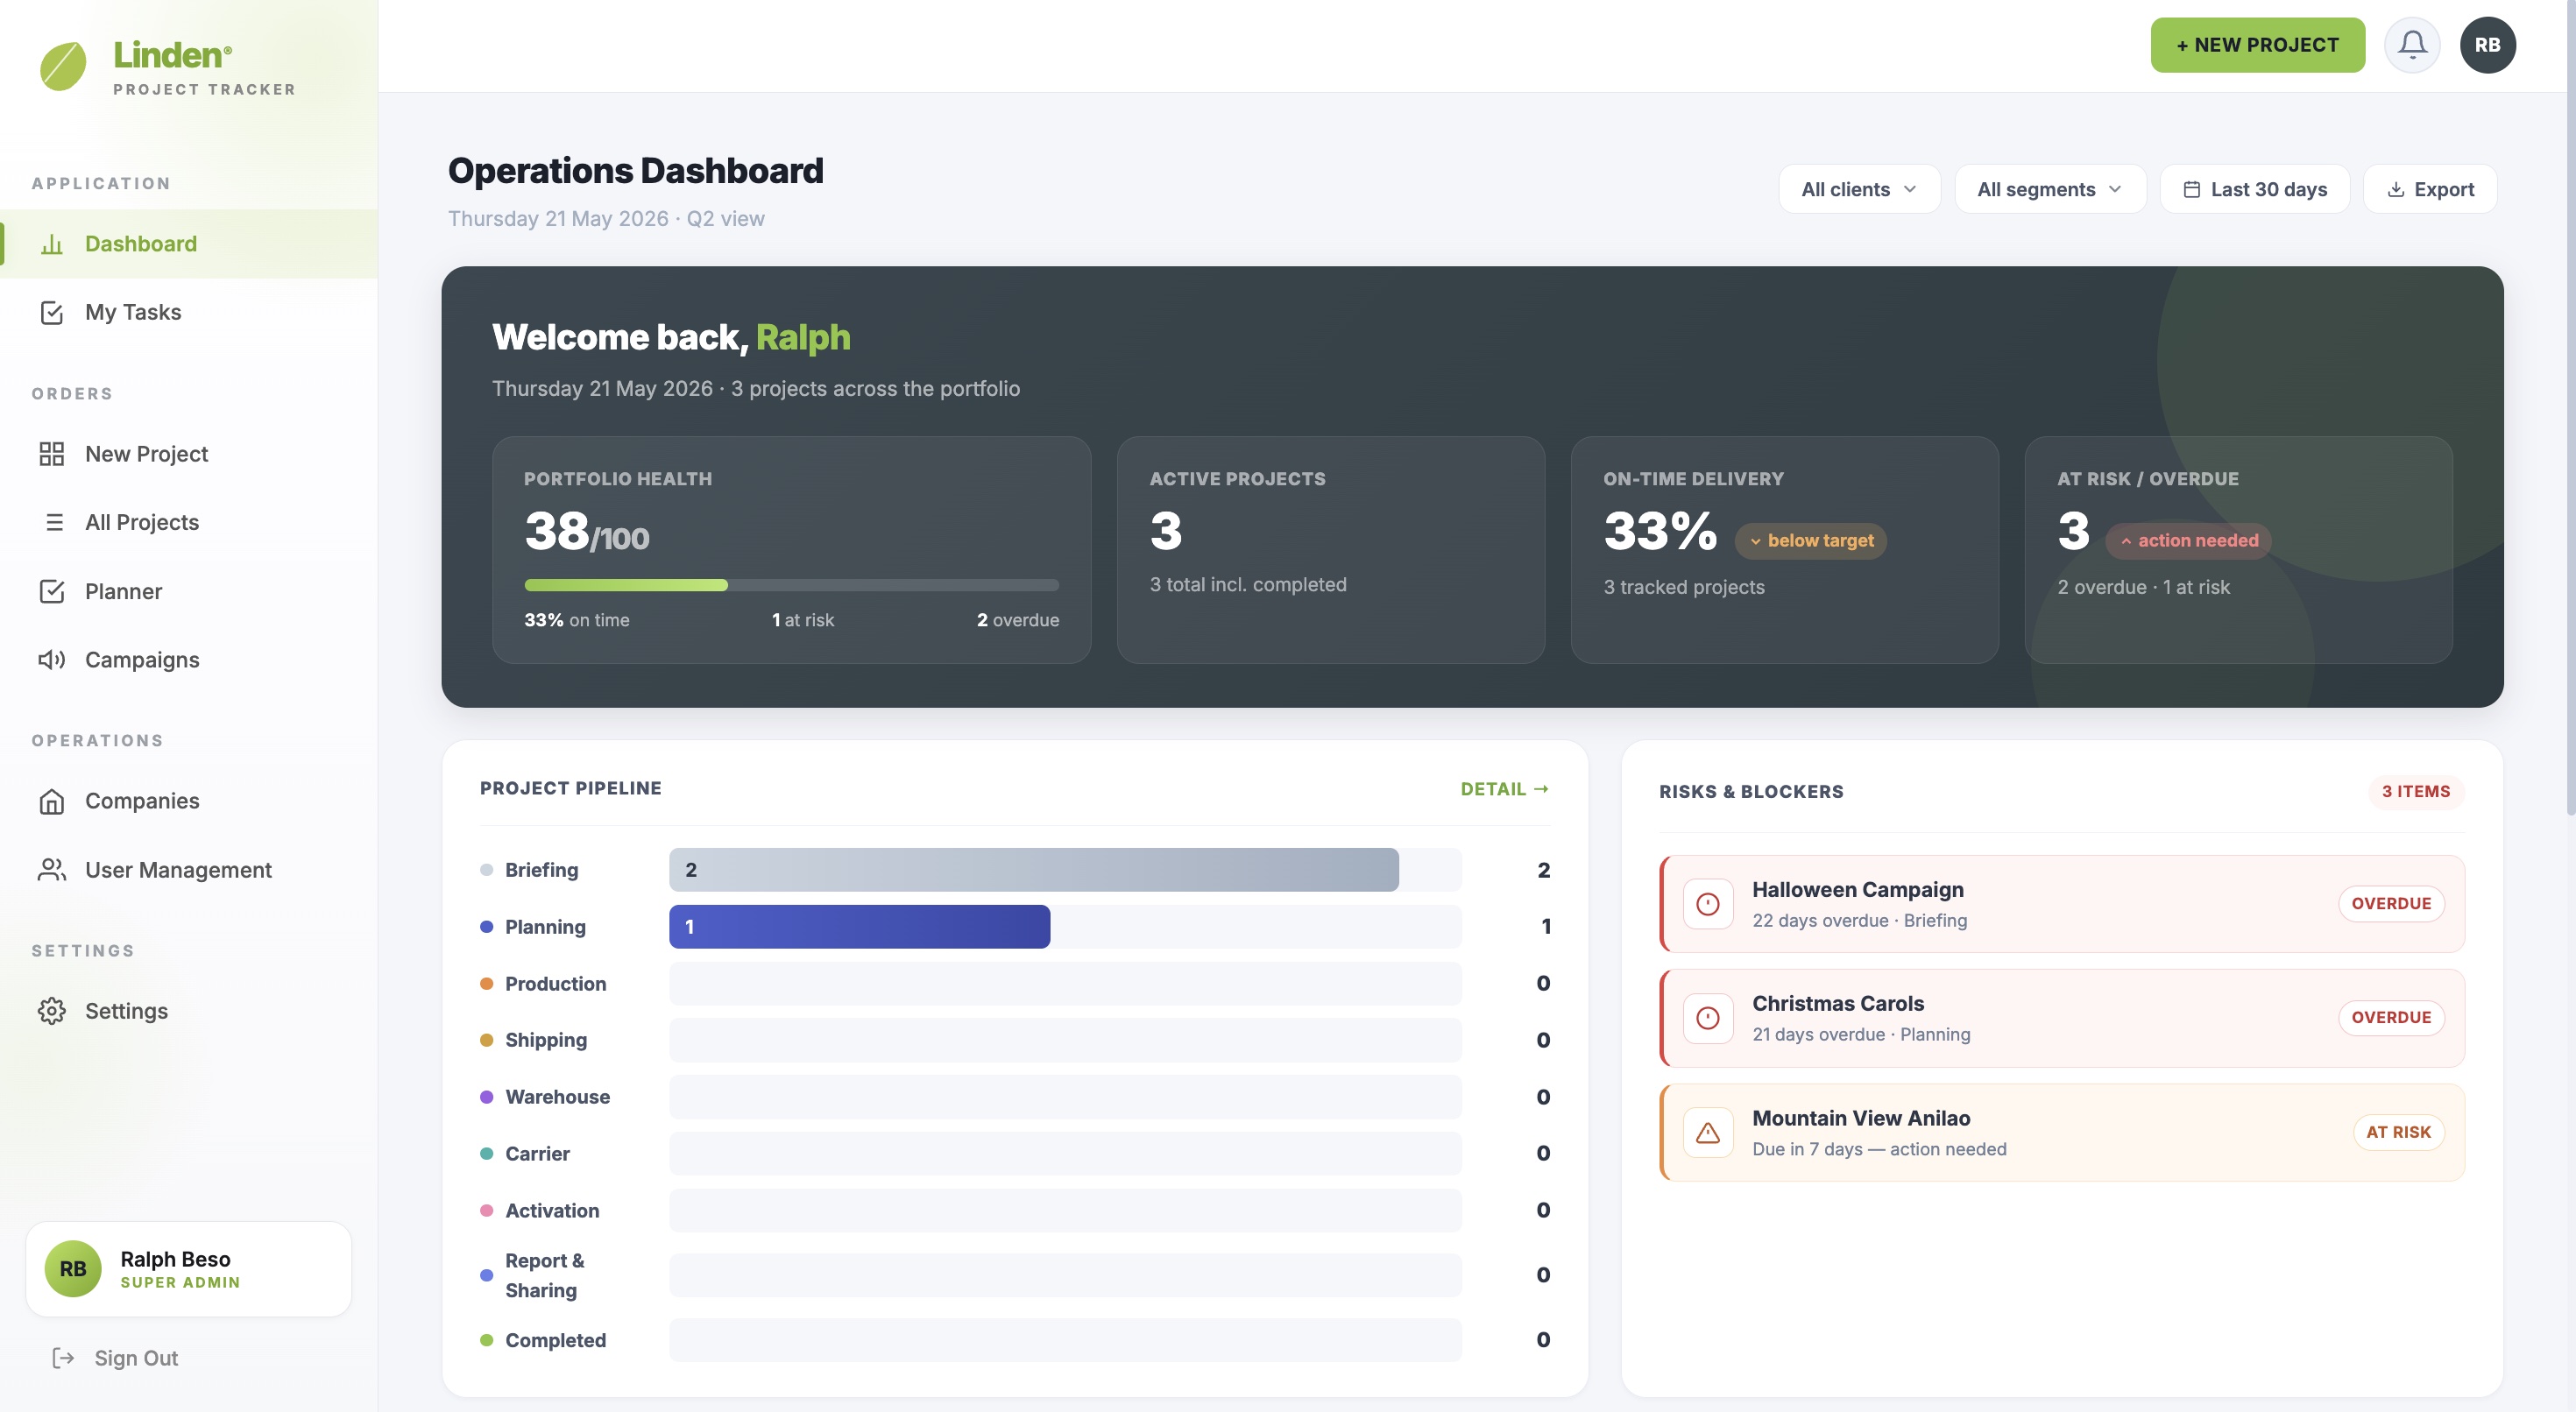Click the Planner sidebar icon
Screen dimensions: 2576x1412
pos(52,591)
